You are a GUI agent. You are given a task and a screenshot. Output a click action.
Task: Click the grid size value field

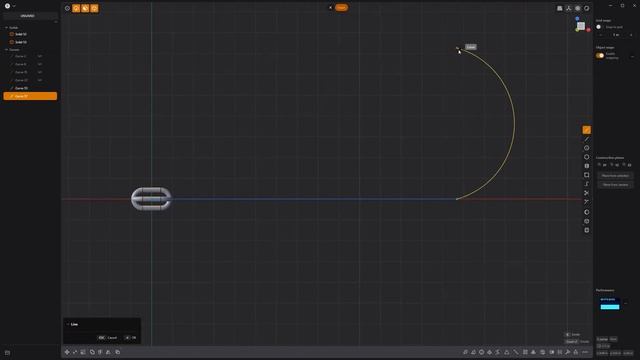pyautogui.click(x=616, y=35)
